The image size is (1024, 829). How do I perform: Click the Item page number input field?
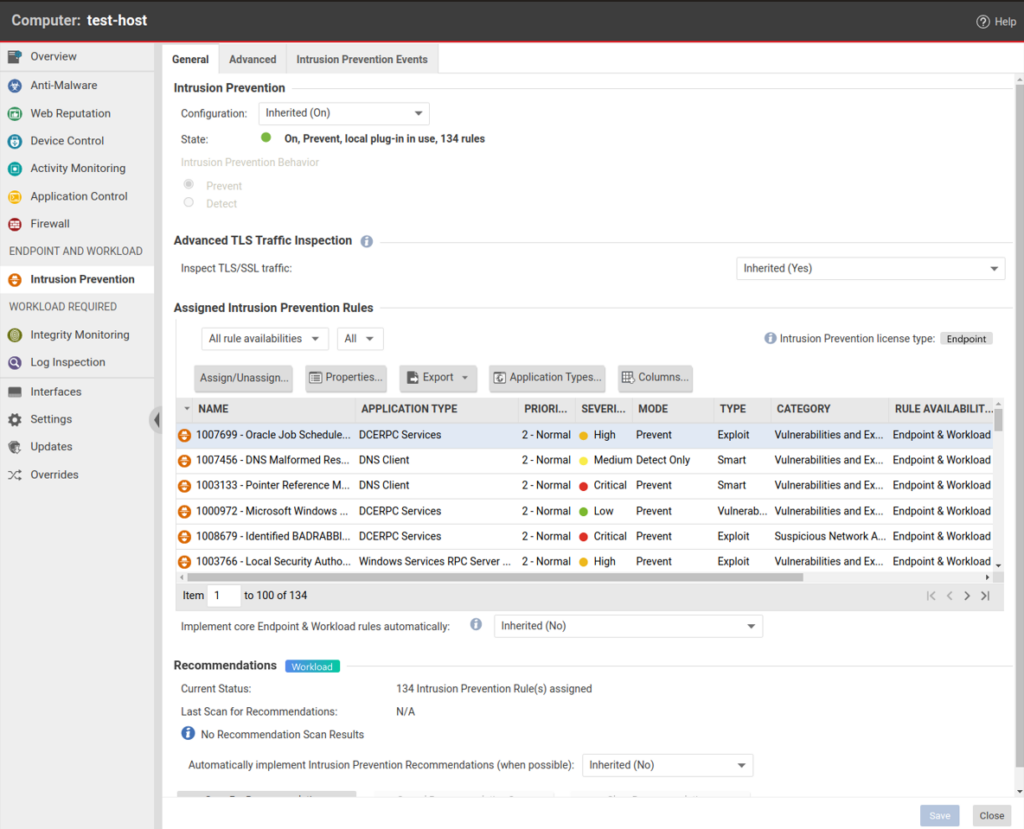224,596
